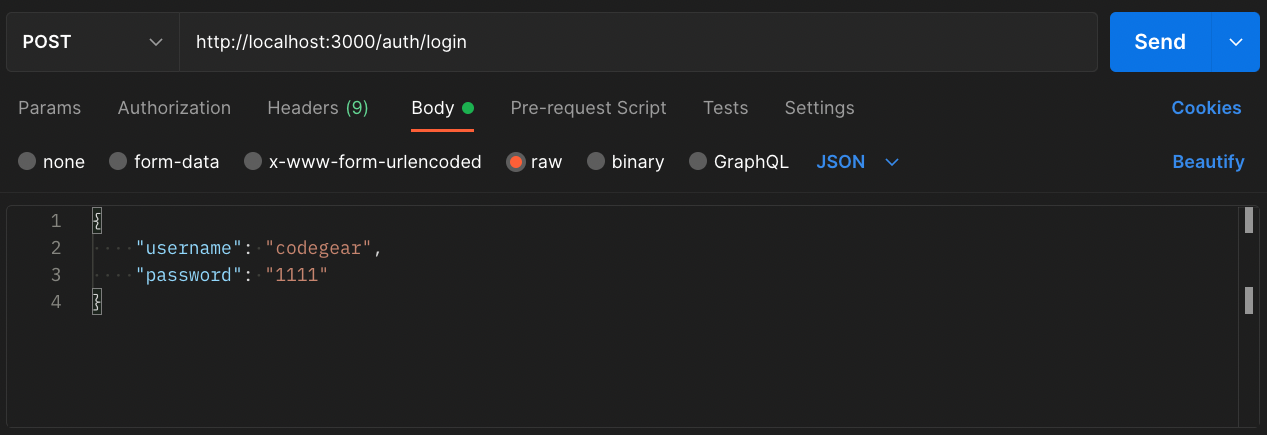Beautify the JSON body
This screenshot has width=1267, height=435.
coord(1208,162)
